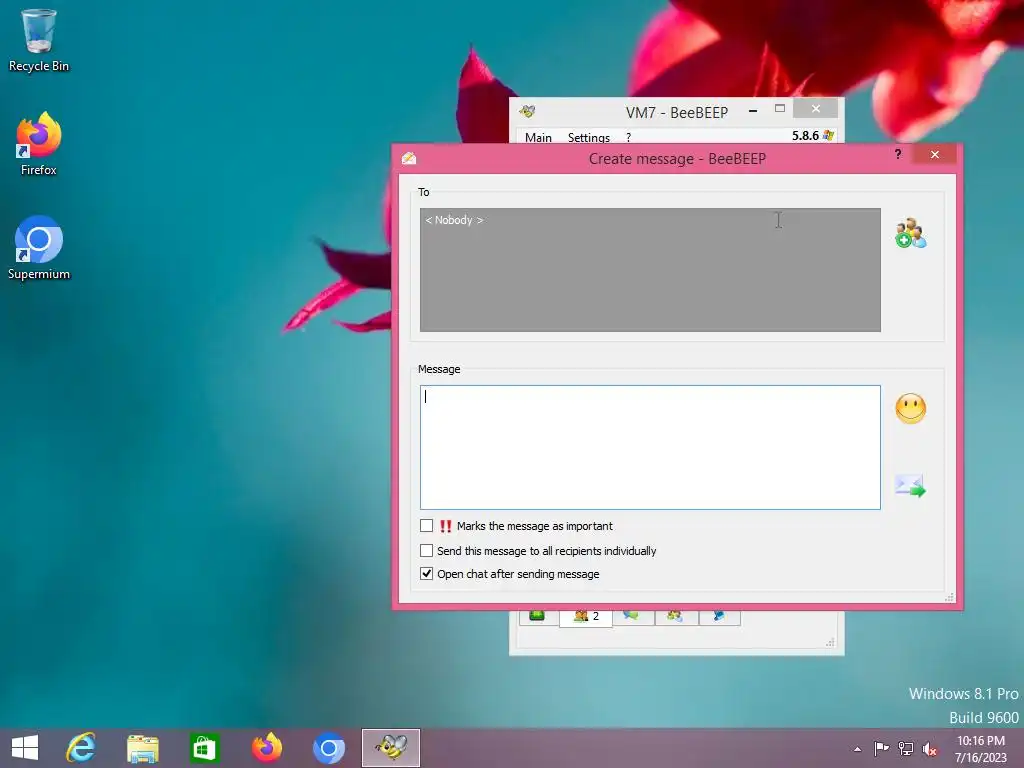This screenshot has width=1024, height=768.
Task: Click the Create message window title icon
Action: pos(409,159)
